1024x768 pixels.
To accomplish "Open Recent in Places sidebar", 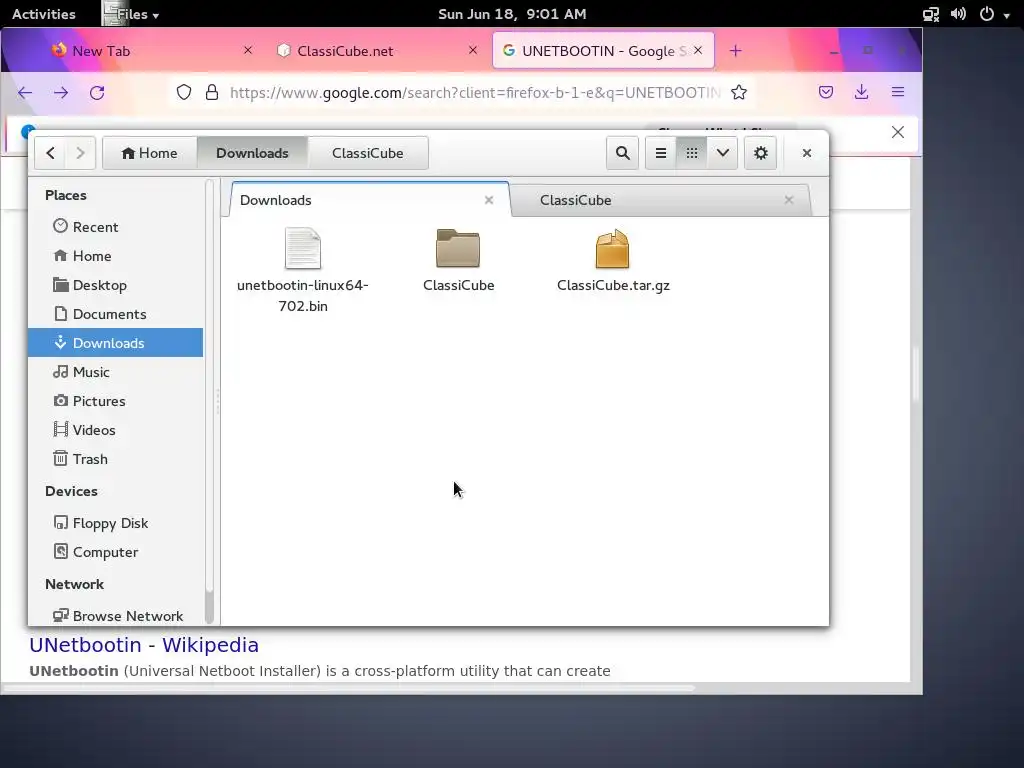I will point(116,227).
